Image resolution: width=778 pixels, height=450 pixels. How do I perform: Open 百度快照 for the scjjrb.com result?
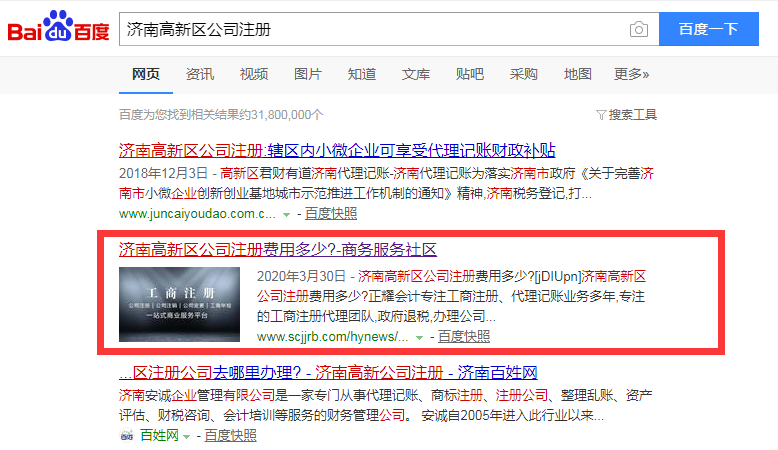point(464,337)
